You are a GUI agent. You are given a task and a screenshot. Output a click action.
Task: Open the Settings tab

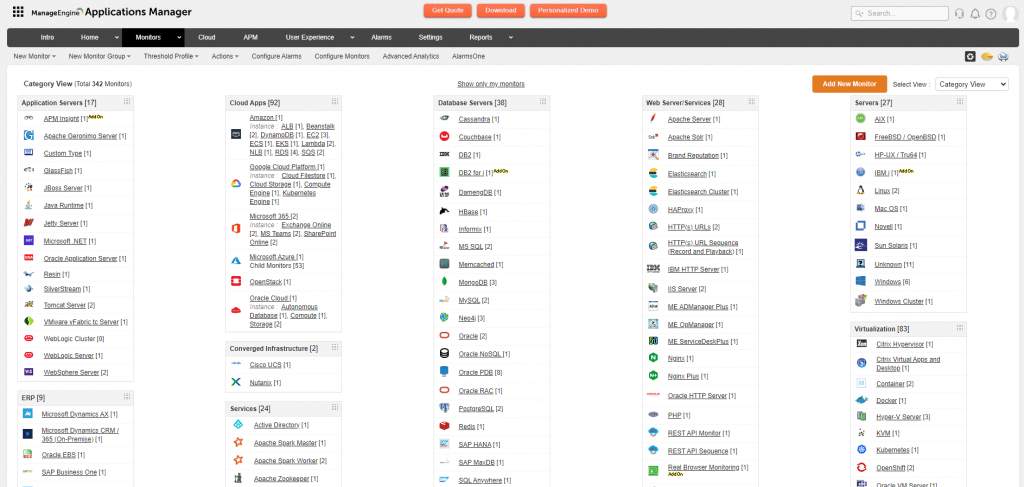point(430,38)
